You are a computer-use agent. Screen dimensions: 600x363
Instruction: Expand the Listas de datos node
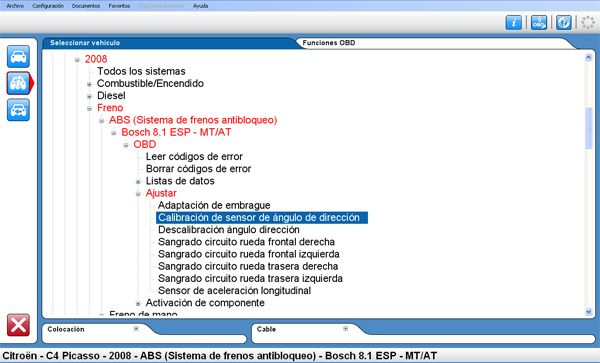138,182
